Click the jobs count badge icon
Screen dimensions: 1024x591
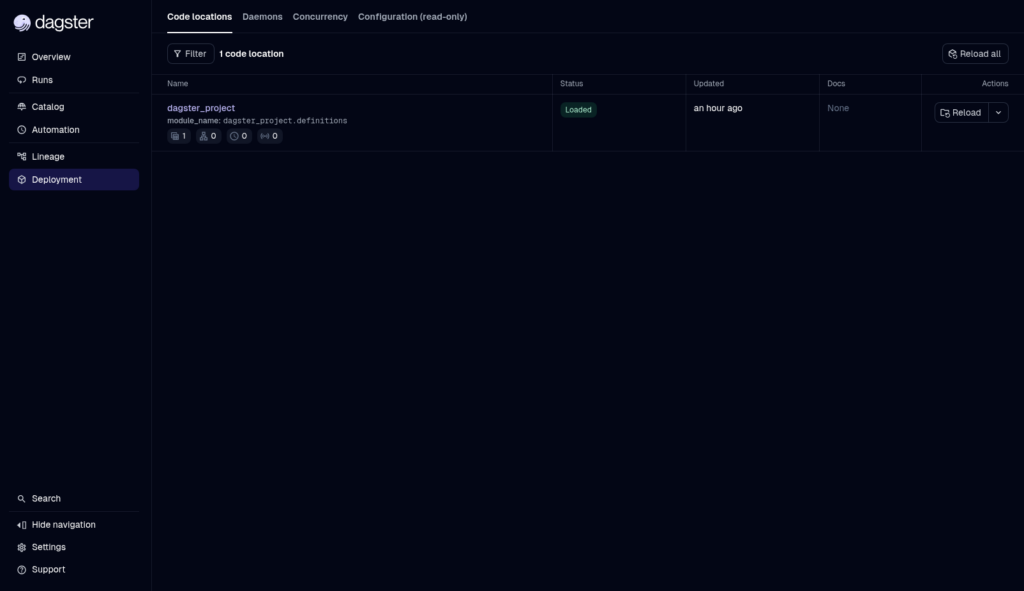point(208,136)
